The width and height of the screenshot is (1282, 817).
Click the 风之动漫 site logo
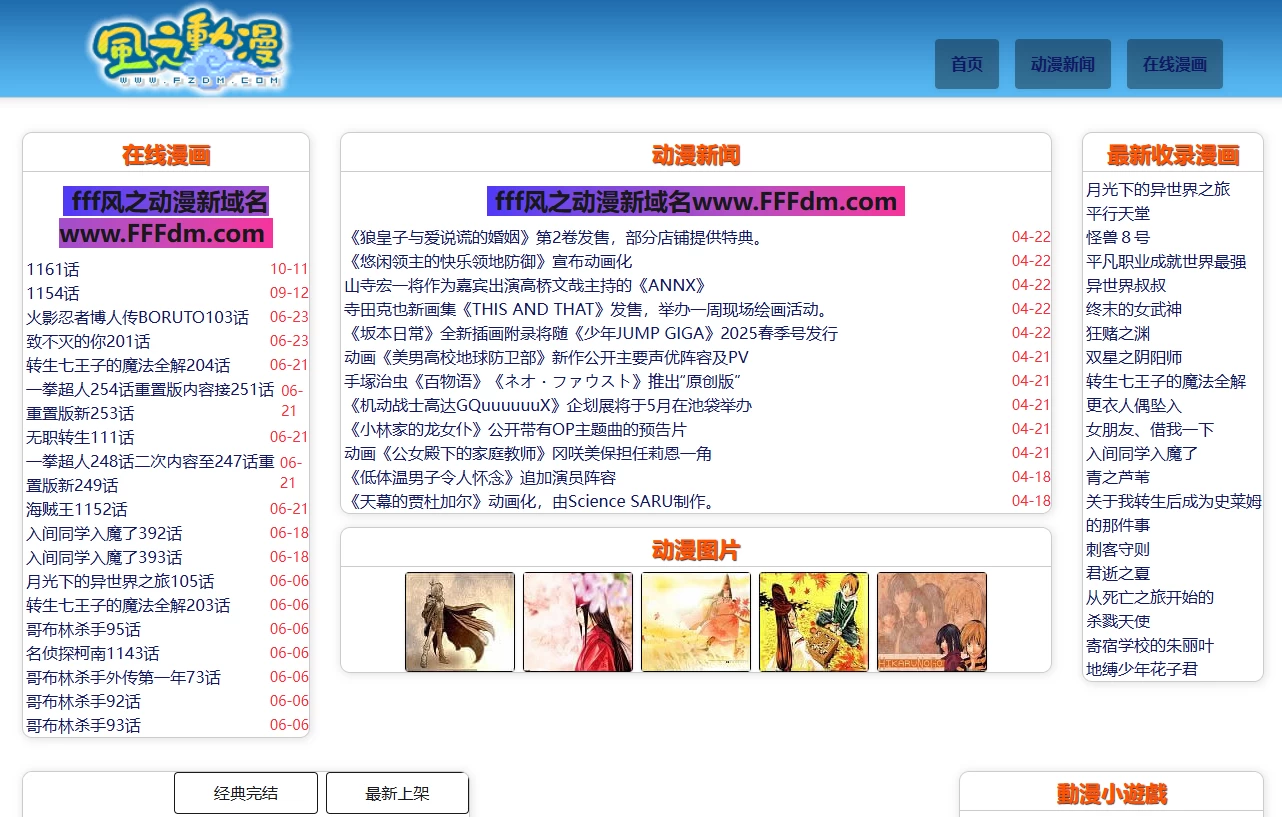tap(188, 52)
